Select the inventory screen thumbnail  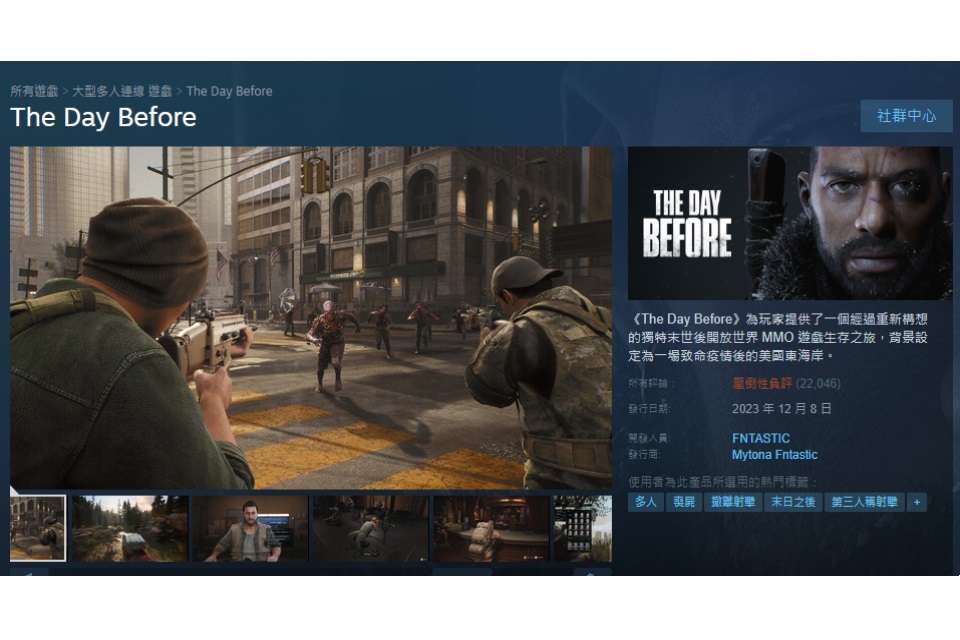[582, 529]
